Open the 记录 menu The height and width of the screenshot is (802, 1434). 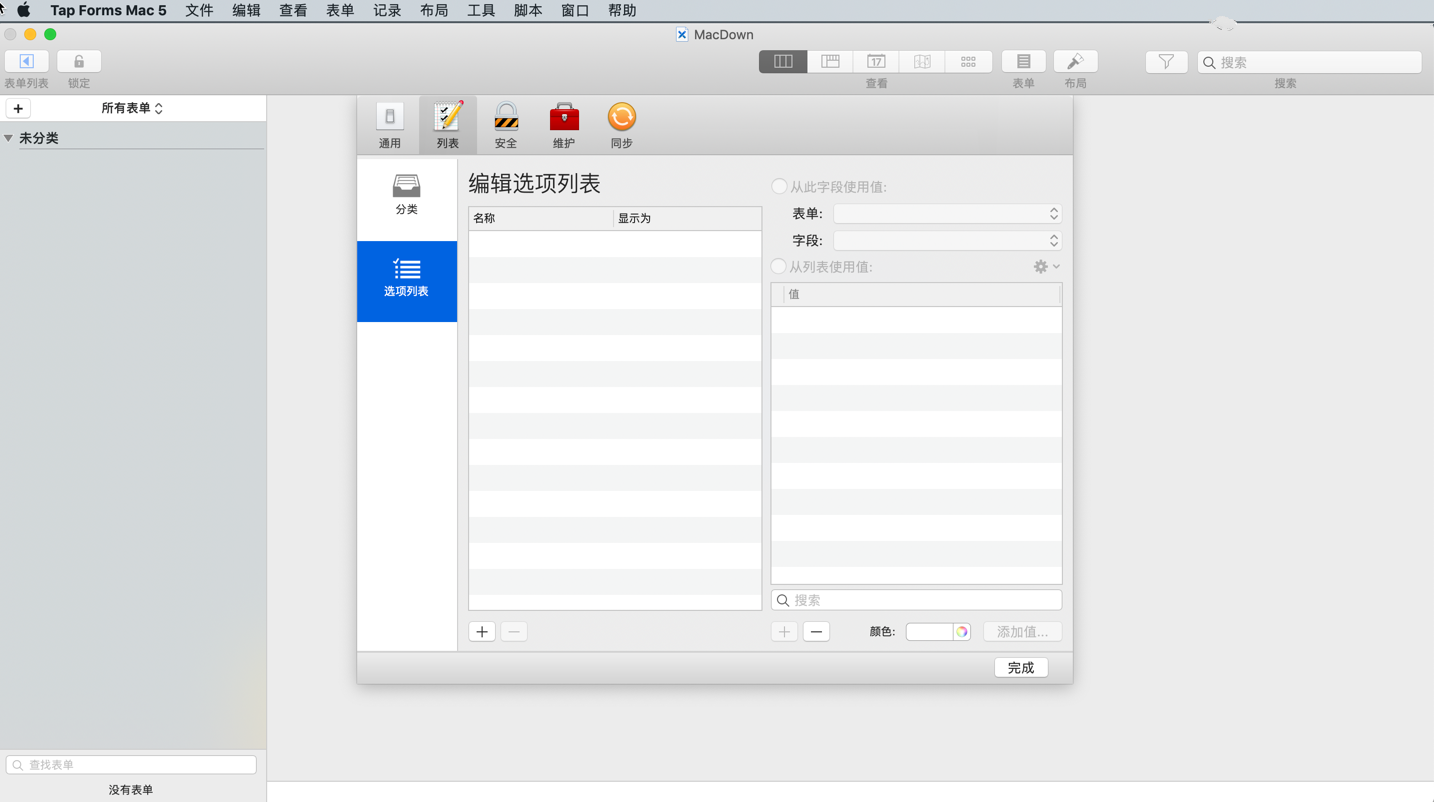(387, 10)
